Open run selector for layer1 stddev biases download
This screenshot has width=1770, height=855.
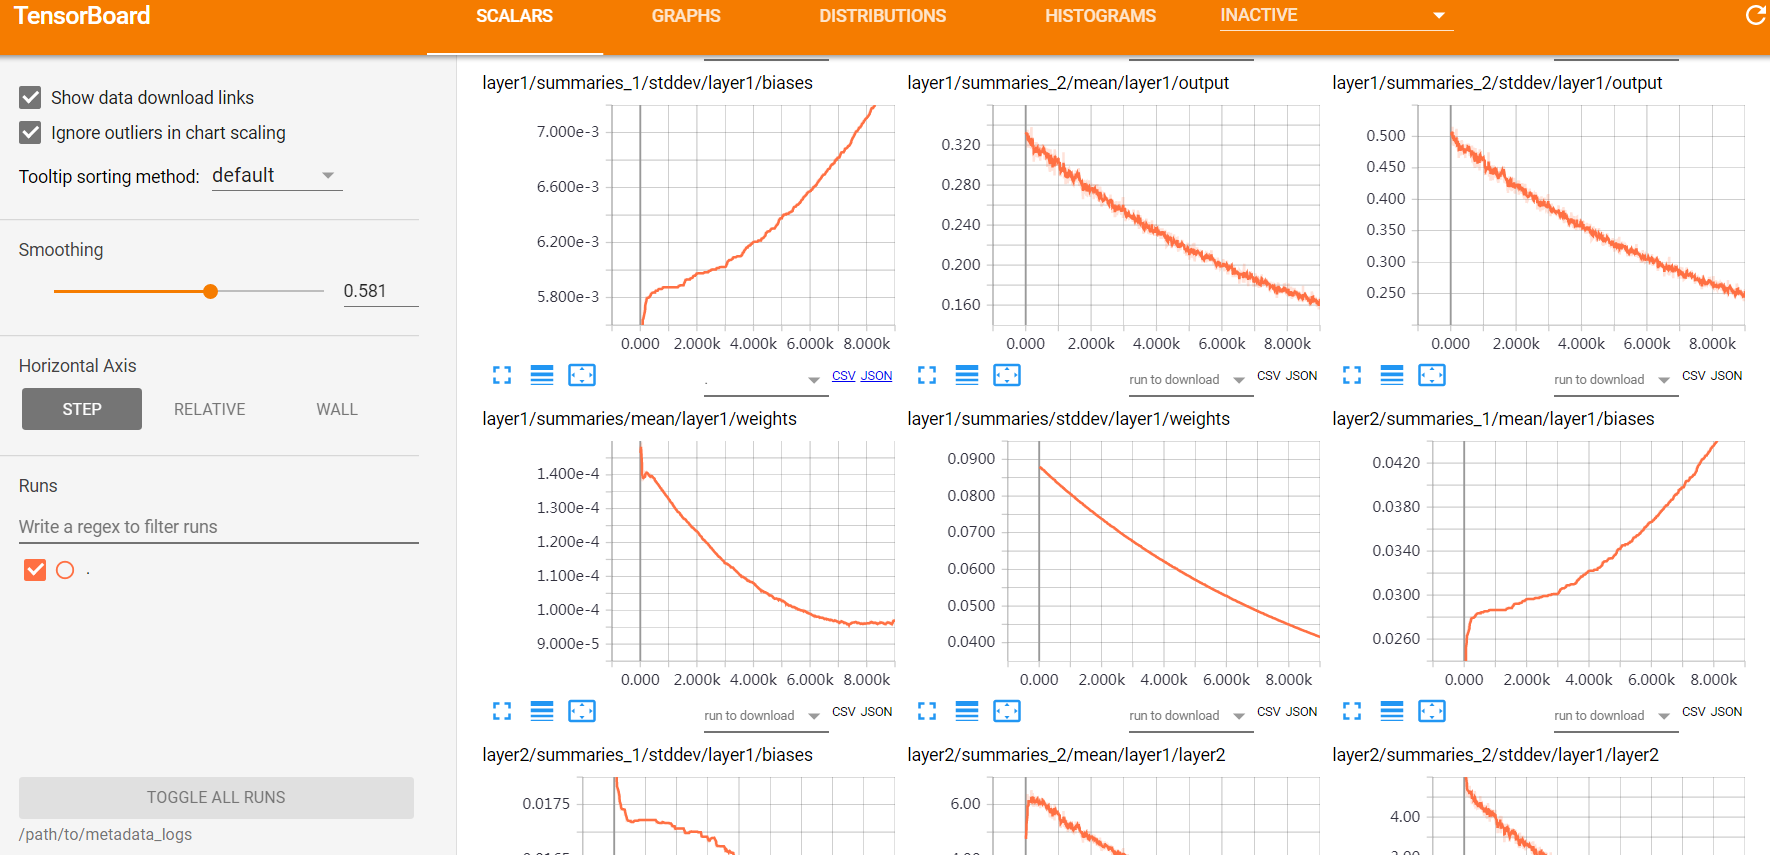pos(766,380)
